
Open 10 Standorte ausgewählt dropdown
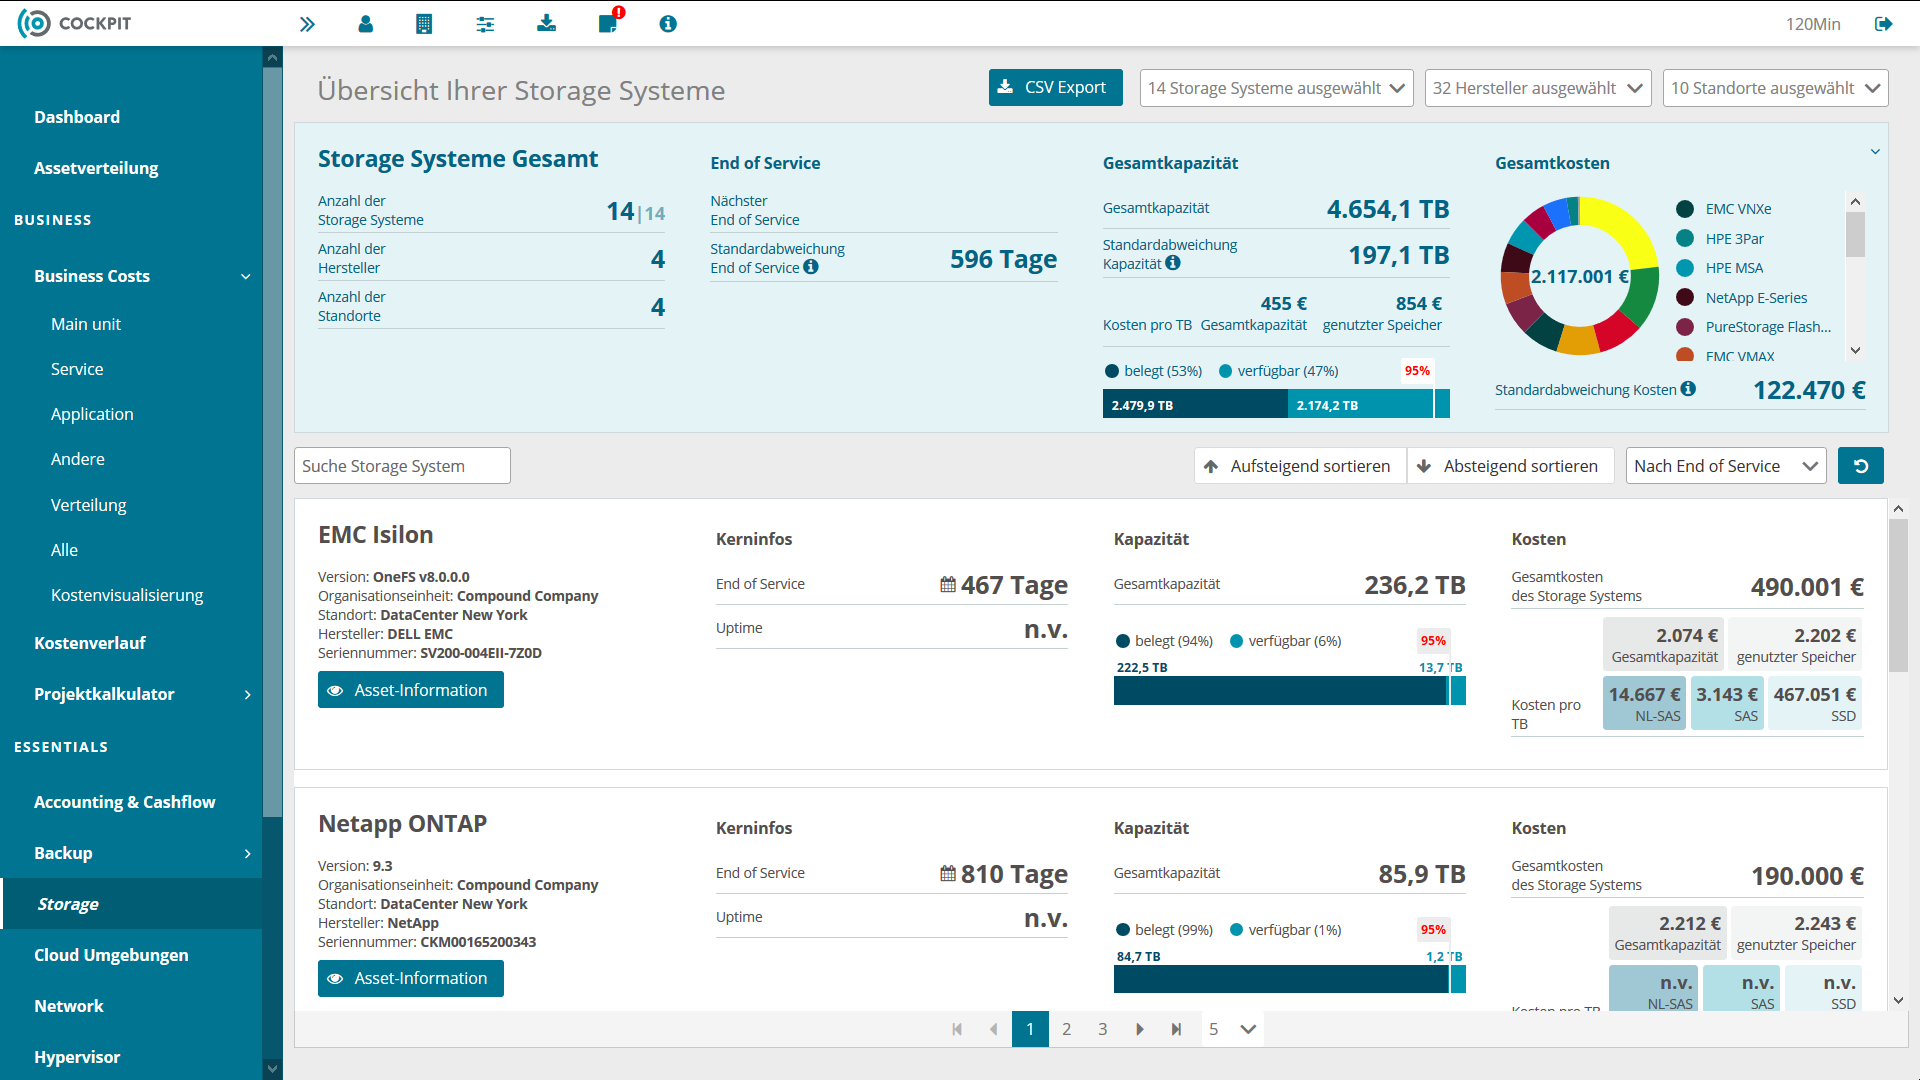(x=1775, y=88)
